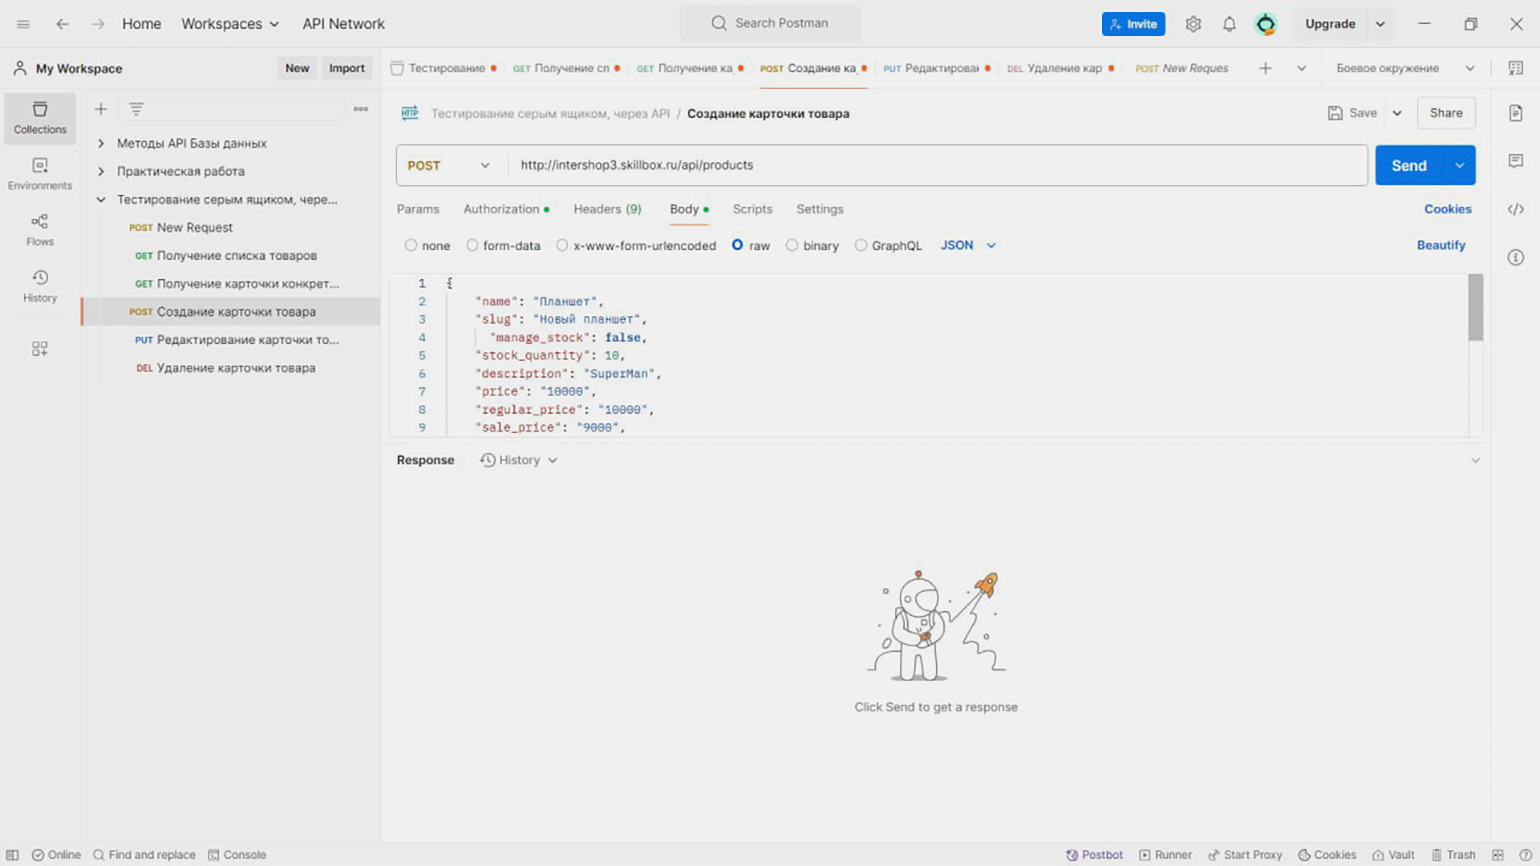1540x866 pixels.
Task: Open the settings gear icon
Action: pyautogui.click(x=1193, y=24)
